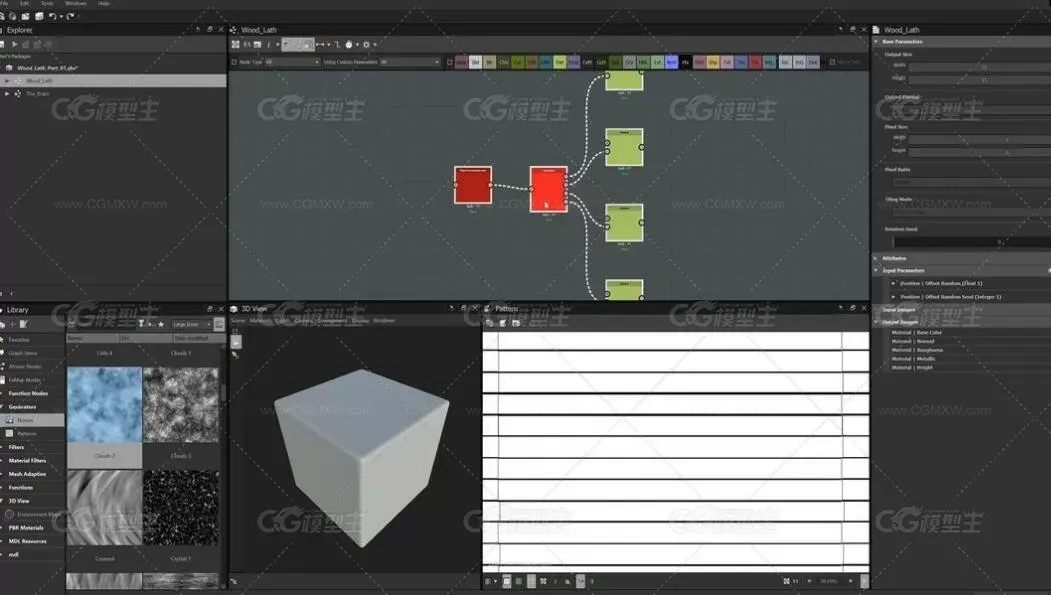This screenshot has height=595, width=1051.
Task: Click the link-display icon in graph toolbar
Action: (x=320, y=45)
